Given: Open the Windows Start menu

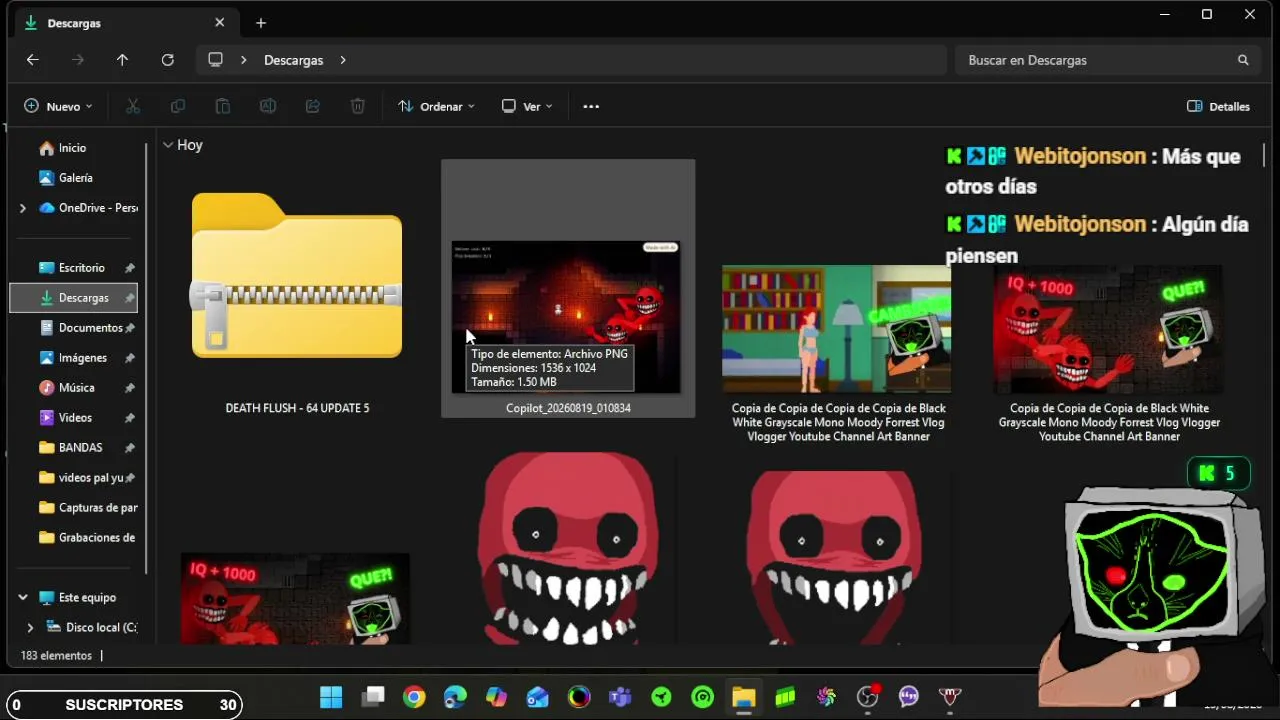Looking at the screenshot, I should coord(331,697).
